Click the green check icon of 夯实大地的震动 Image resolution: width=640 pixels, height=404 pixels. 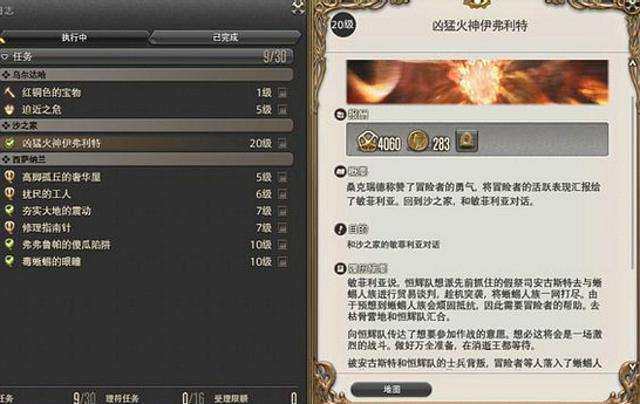click(x=9, y=211)
